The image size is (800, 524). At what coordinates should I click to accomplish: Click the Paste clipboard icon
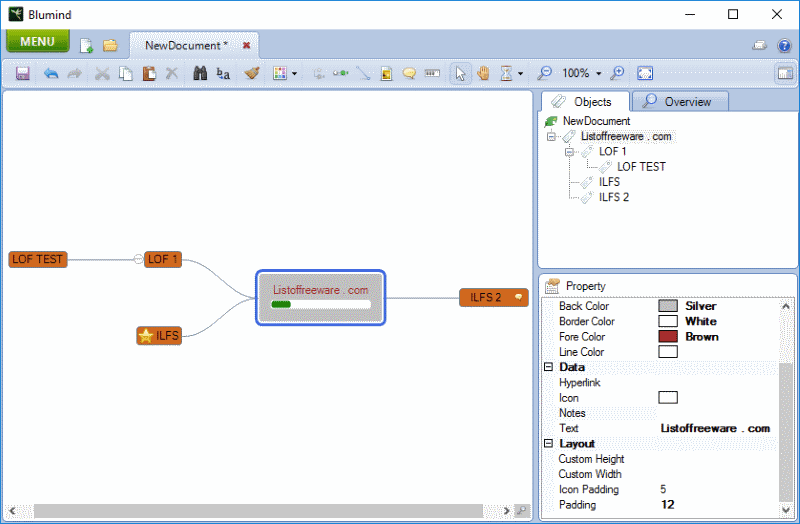click(149, 73)
